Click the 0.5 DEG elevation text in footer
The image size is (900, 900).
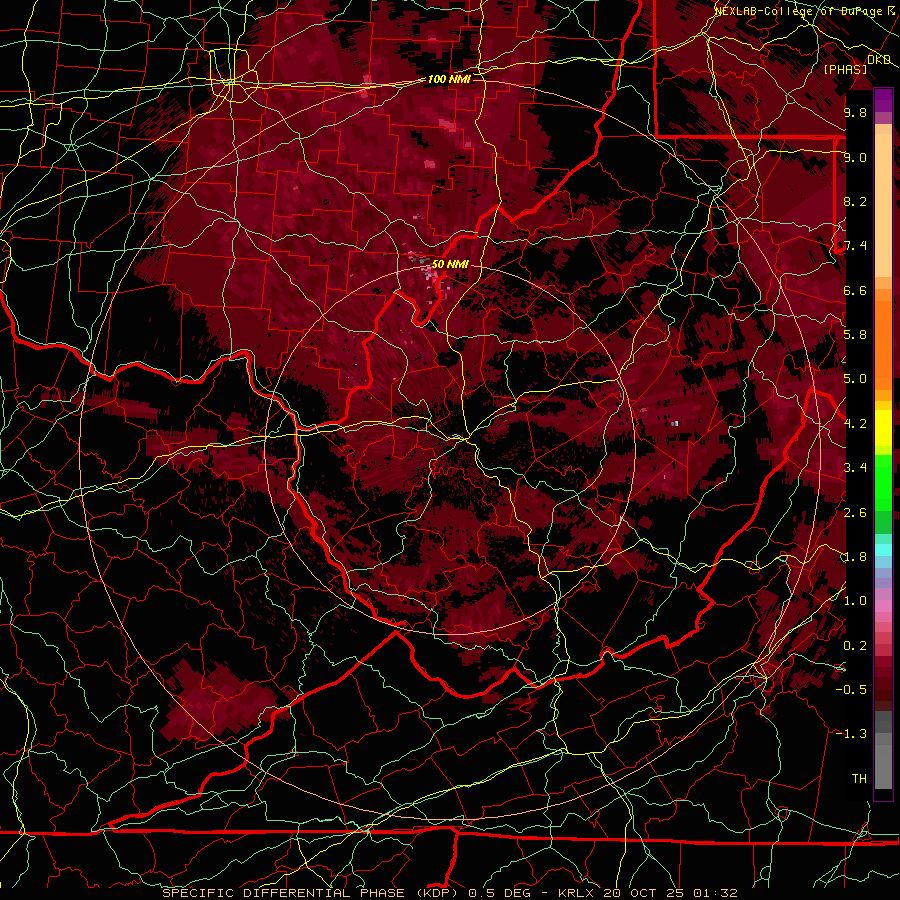coord(499,893)
